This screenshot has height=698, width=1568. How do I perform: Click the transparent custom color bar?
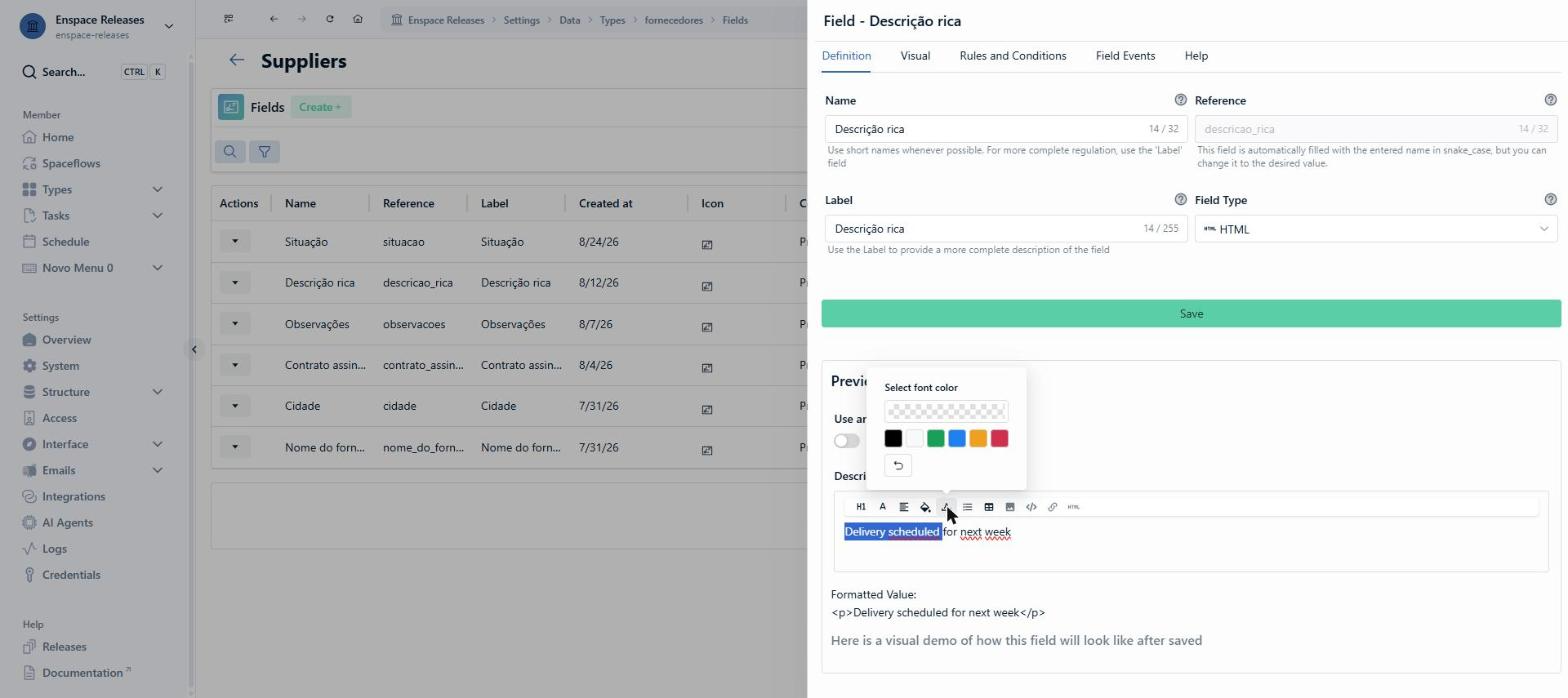(x=946, y=411)
